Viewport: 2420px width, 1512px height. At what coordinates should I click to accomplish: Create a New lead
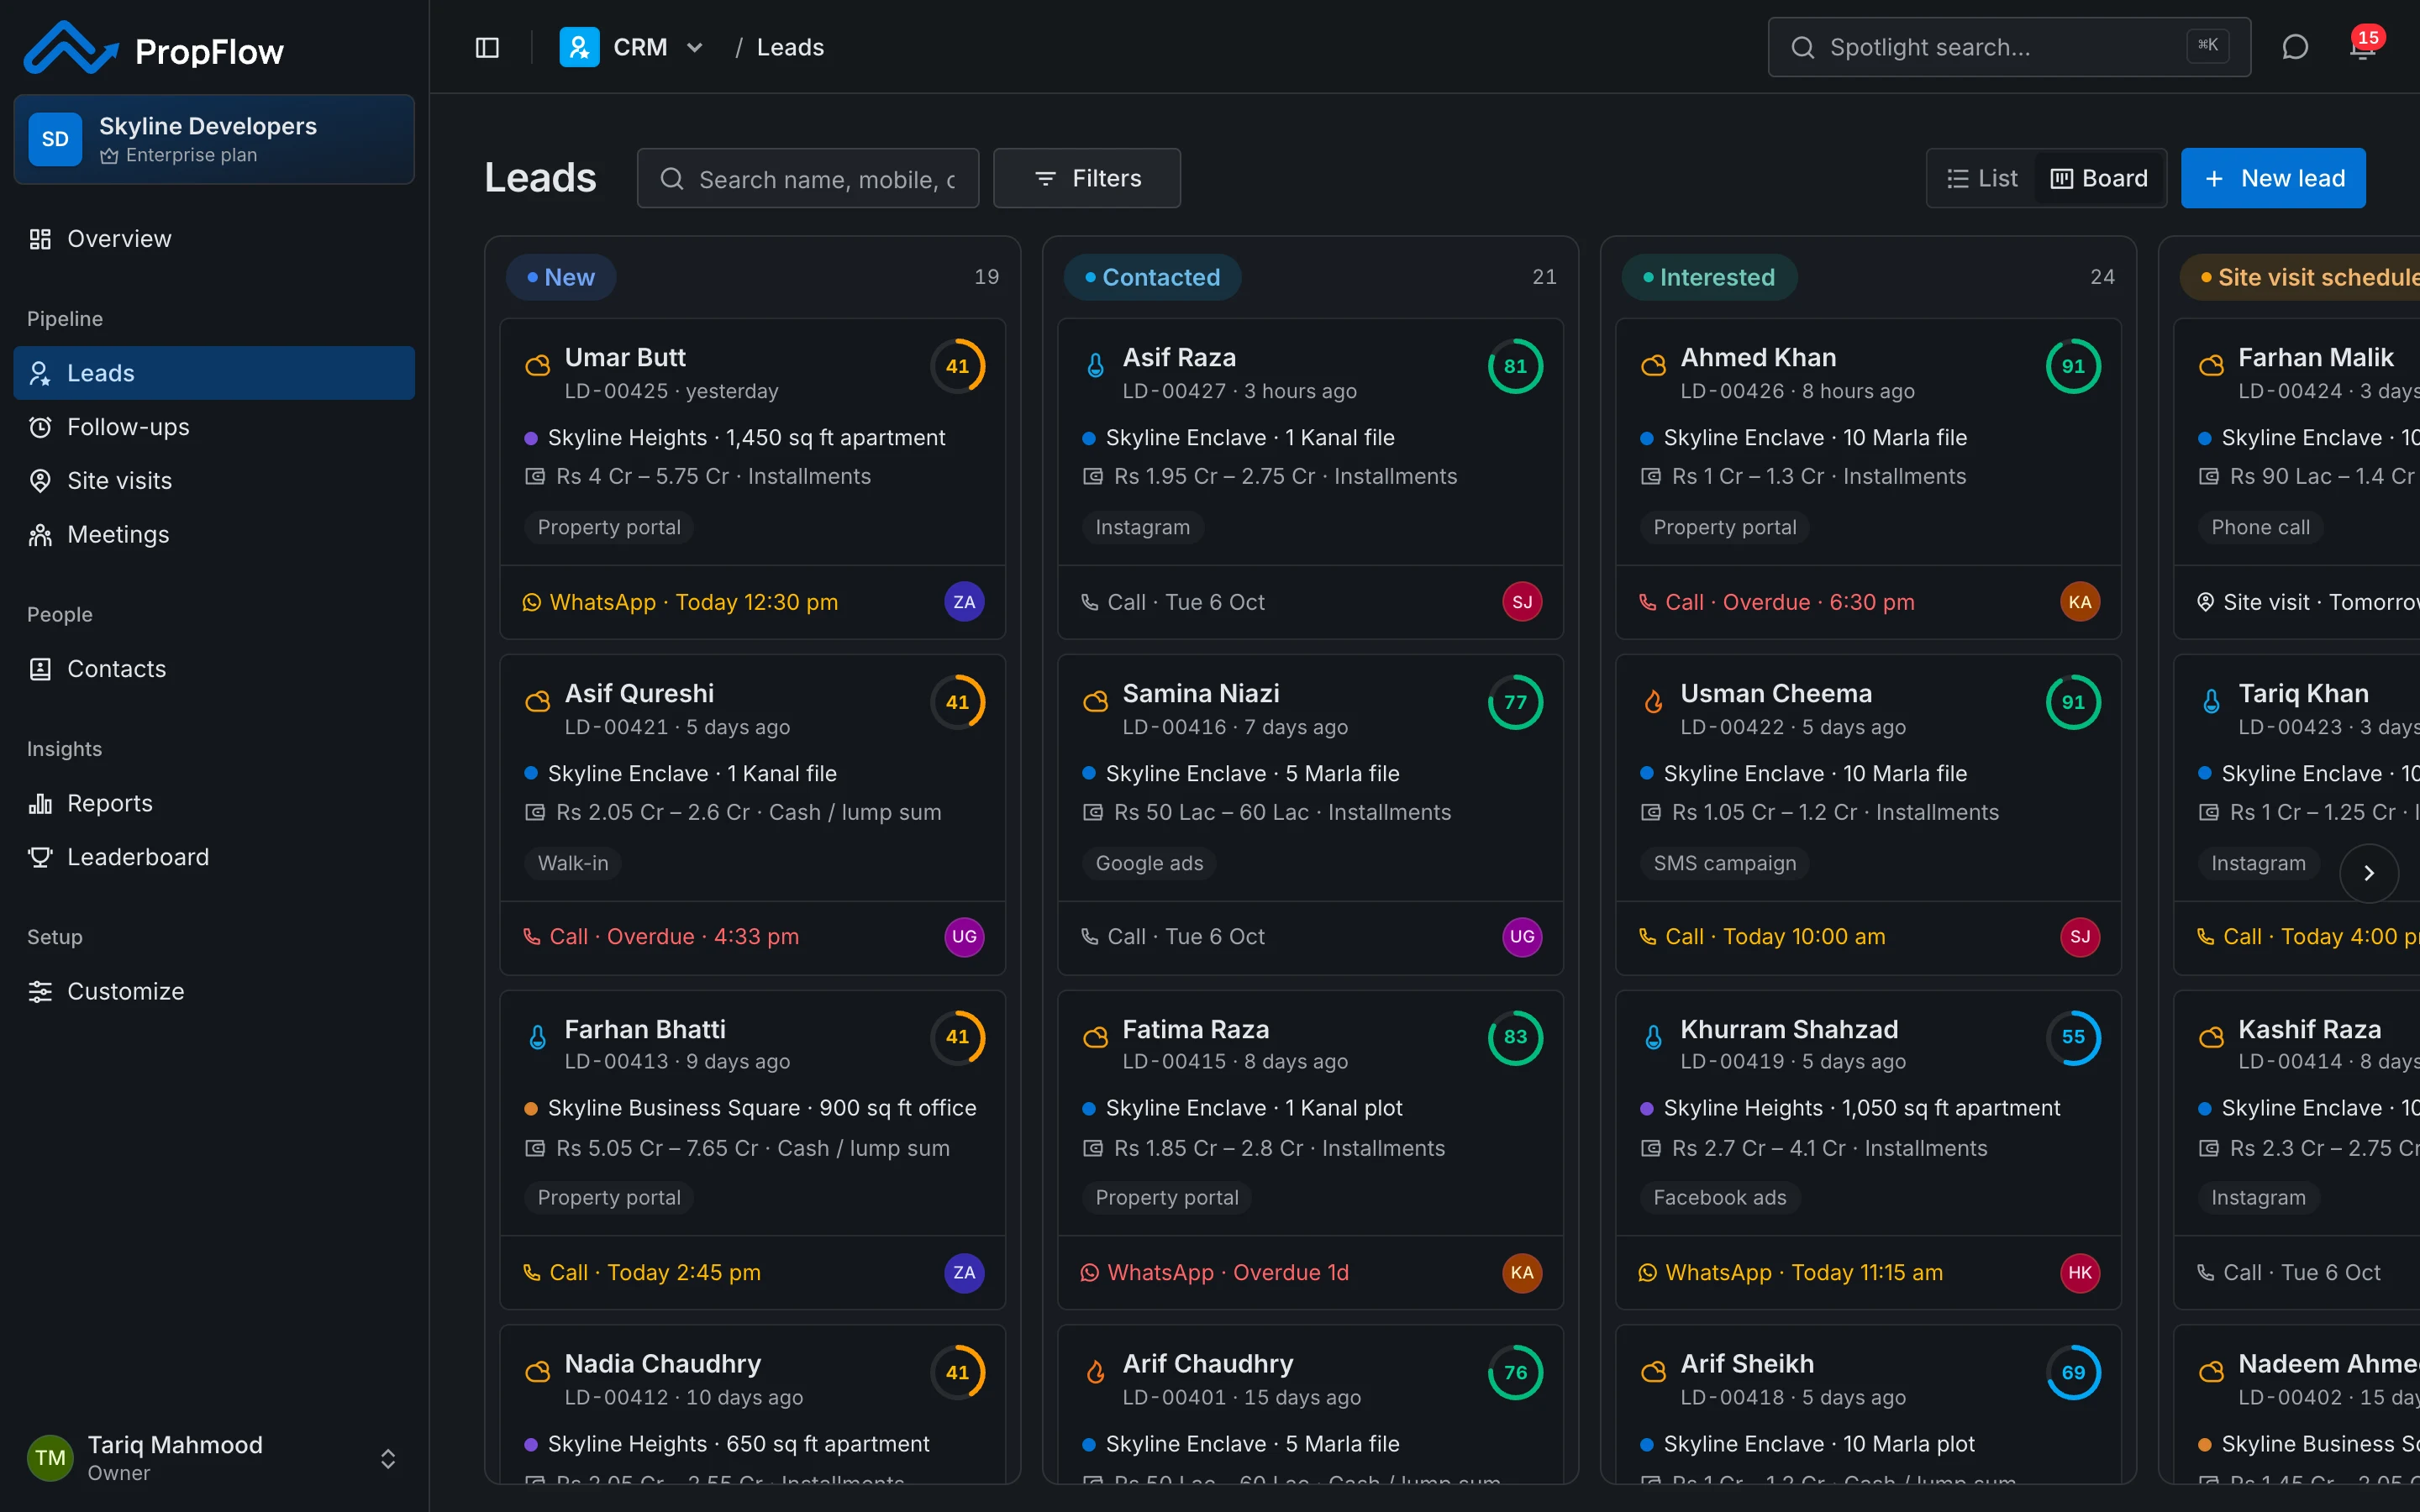2273,178
